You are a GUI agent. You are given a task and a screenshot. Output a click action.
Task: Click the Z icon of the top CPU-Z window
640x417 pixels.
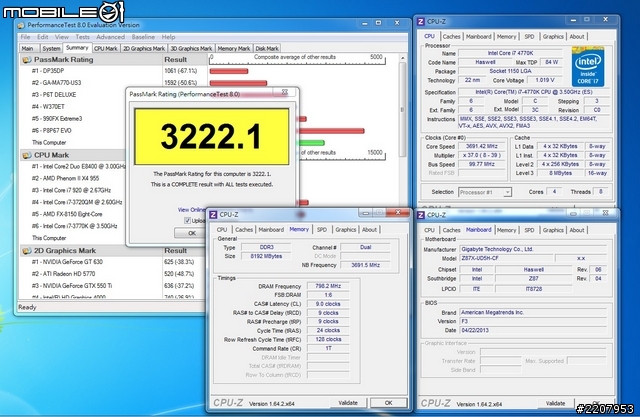(421, 21)
